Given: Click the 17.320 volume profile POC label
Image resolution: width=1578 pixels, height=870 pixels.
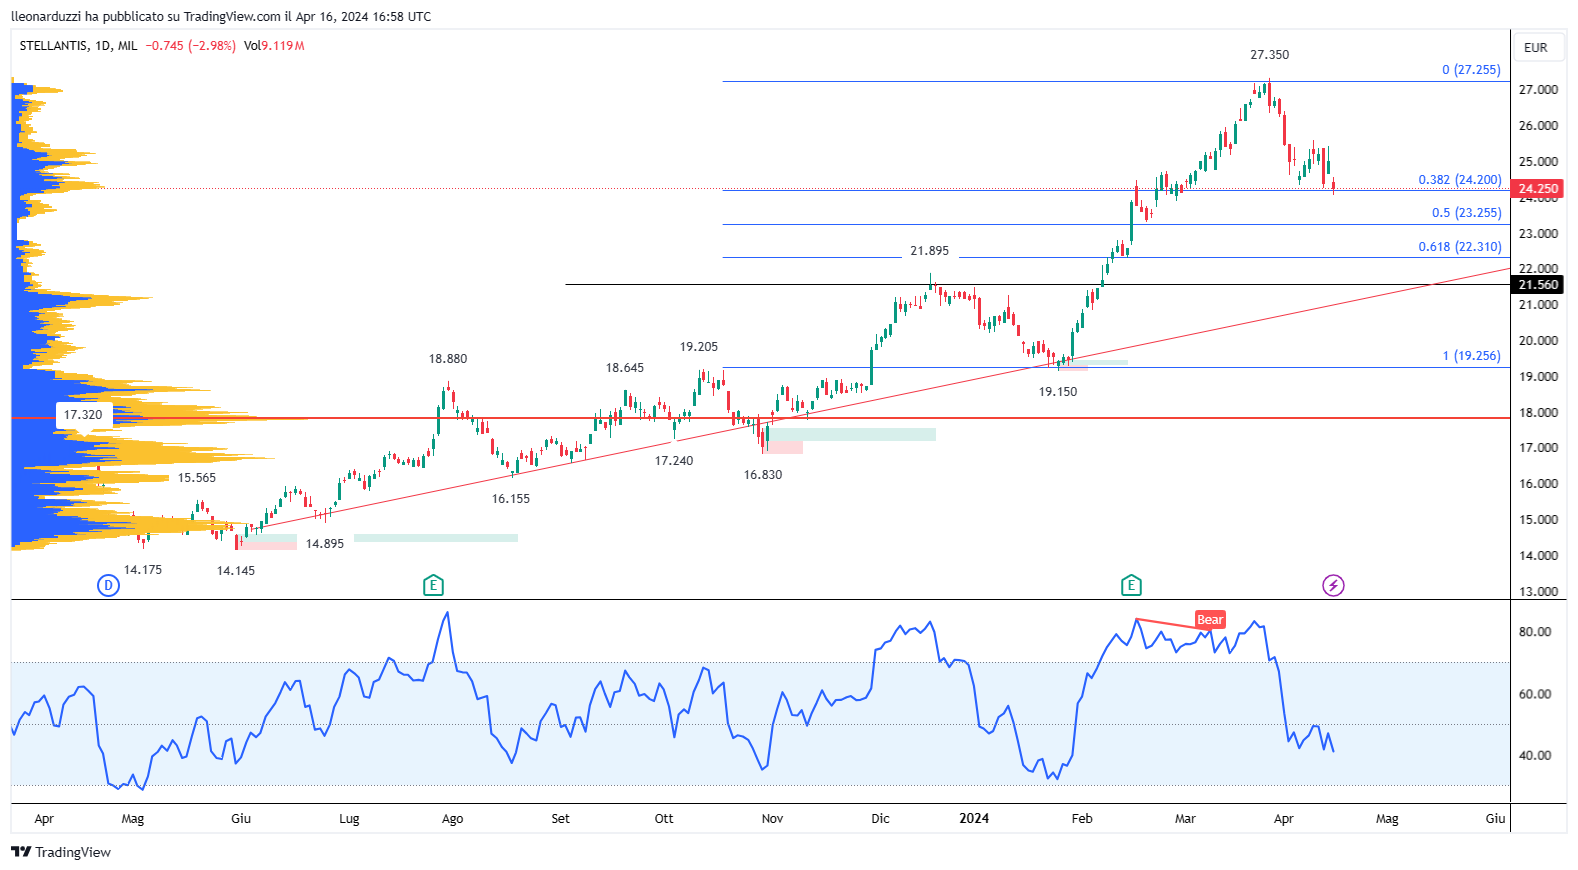Looking at the screenshot, I should 83,415.
